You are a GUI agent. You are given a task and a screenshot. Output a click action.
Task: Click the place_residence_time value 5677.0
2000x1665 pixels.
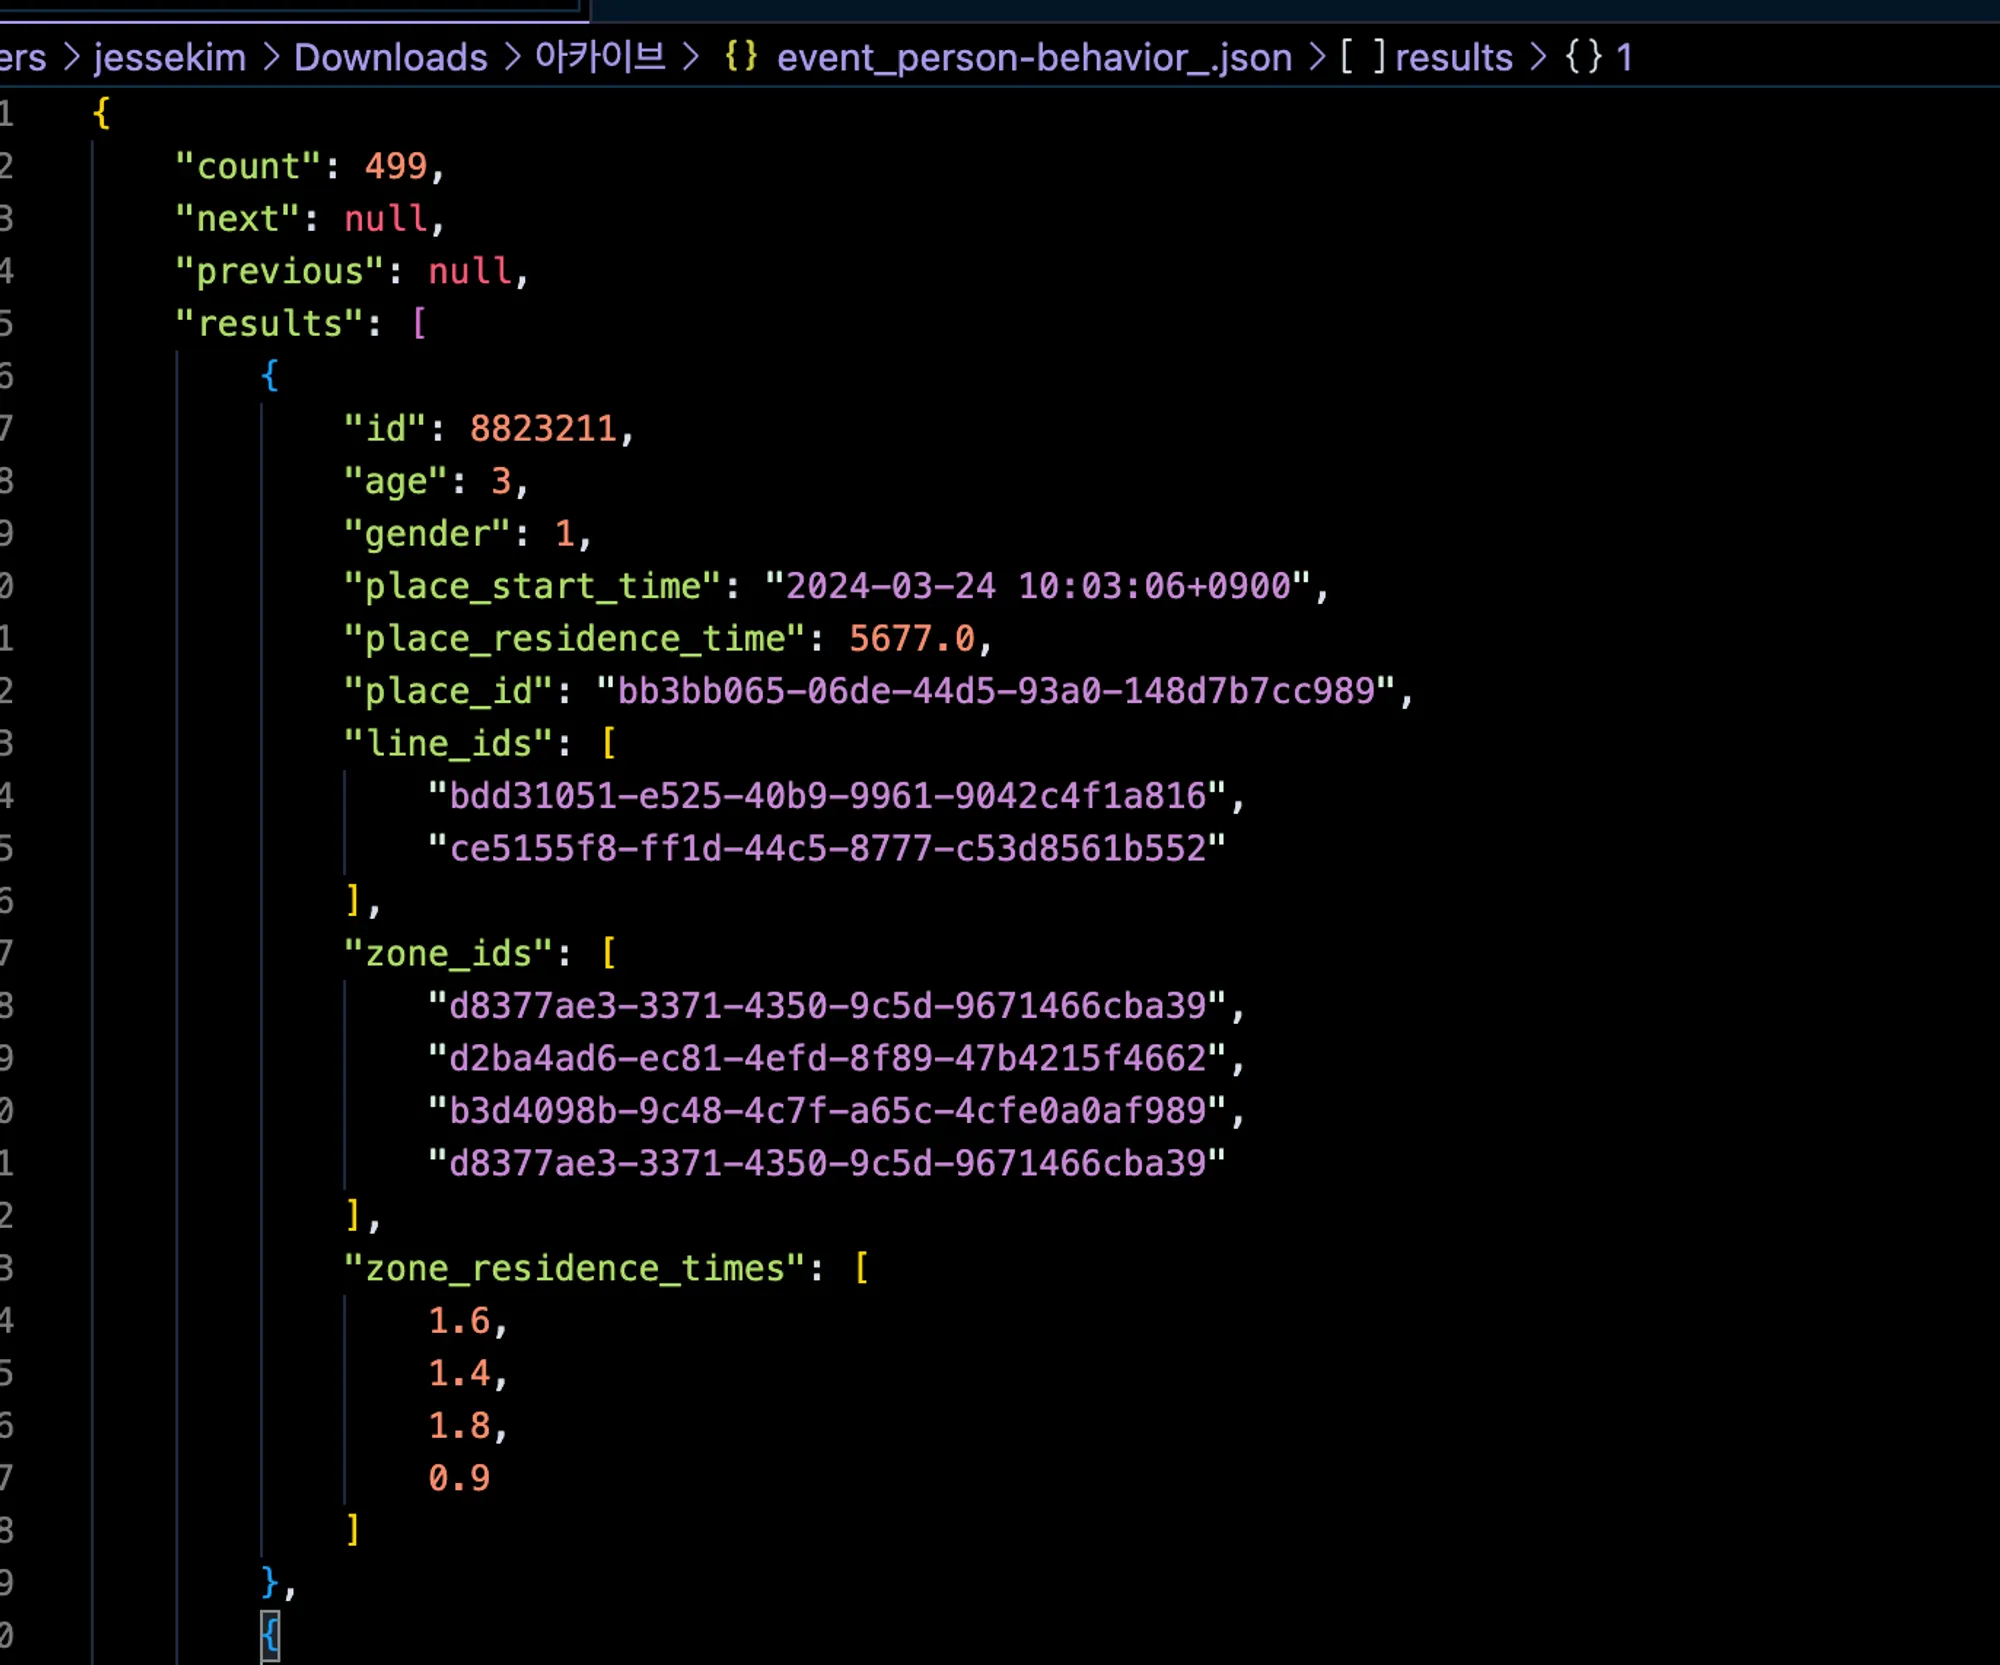911,638
